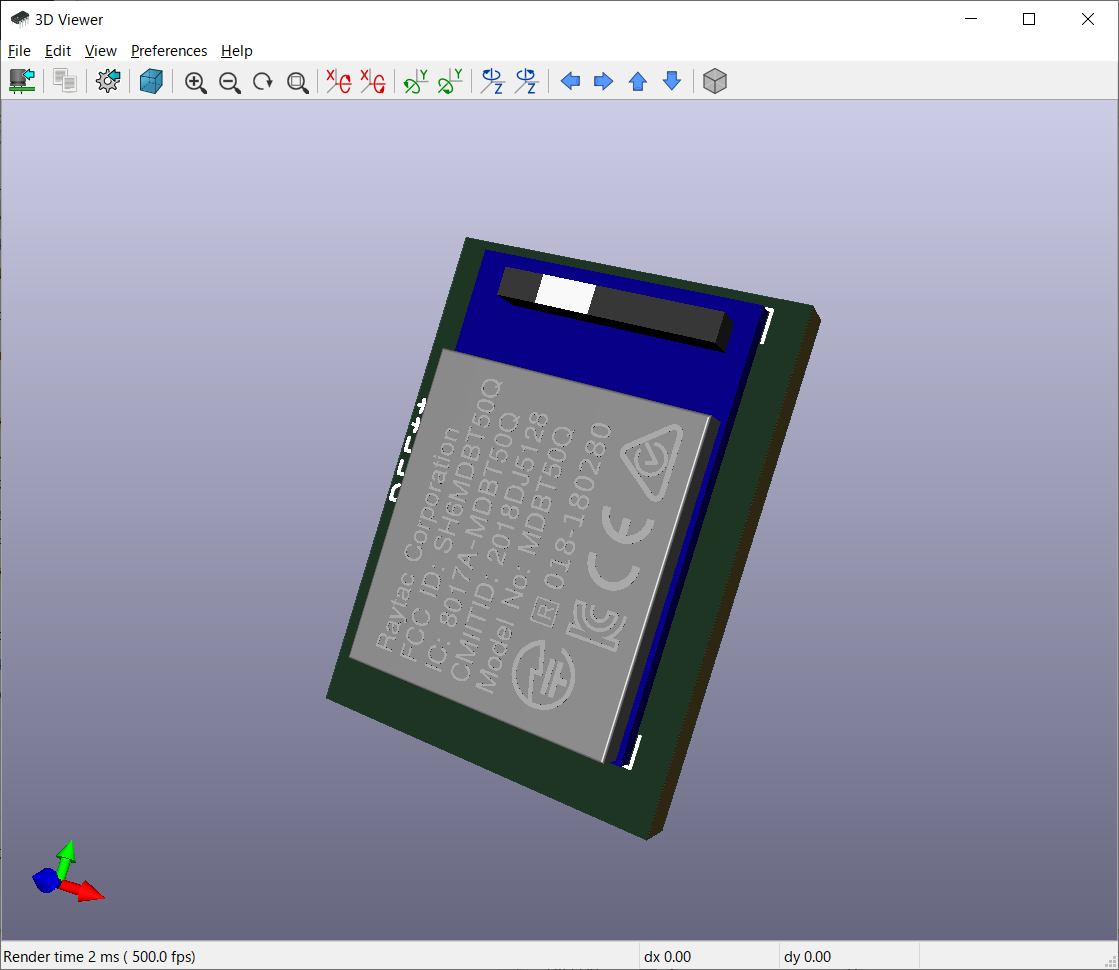Move board up with up arrow

638,82
